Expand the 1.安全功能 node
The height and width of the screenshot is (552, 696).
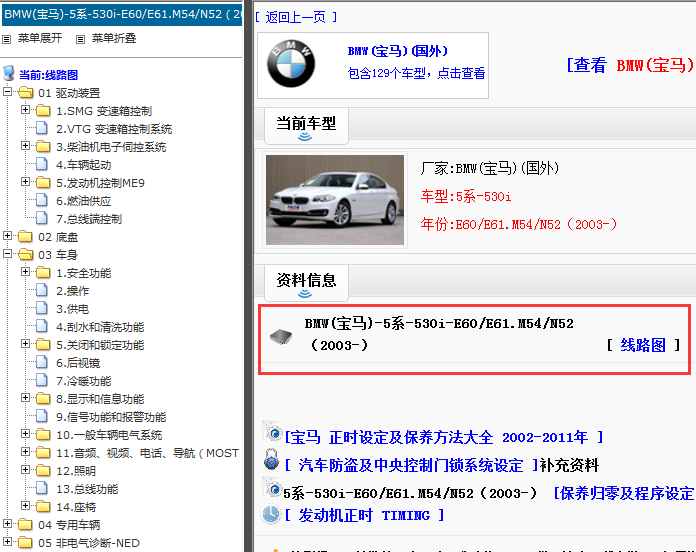25,272
